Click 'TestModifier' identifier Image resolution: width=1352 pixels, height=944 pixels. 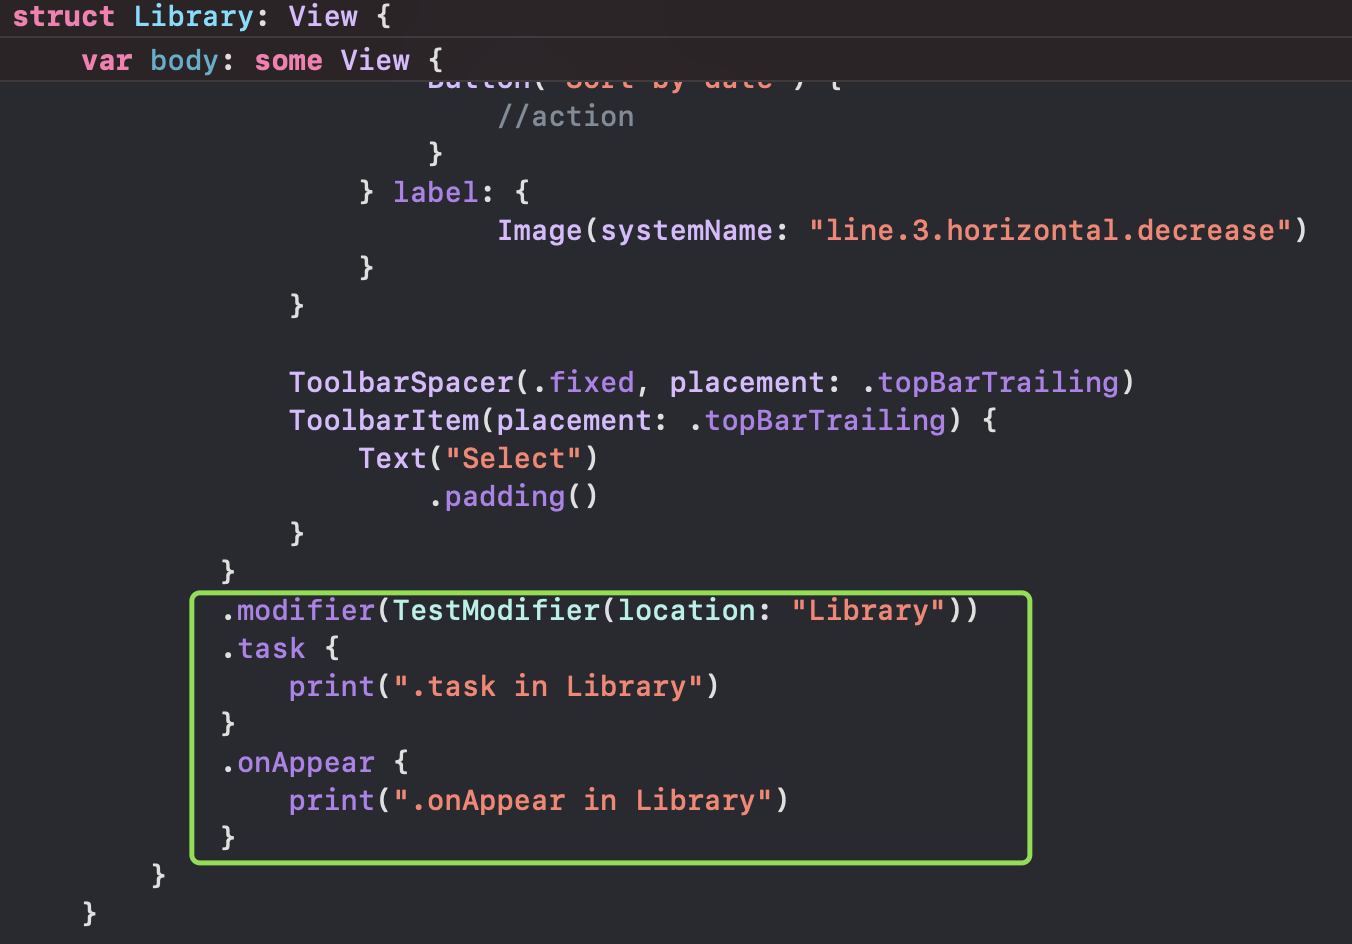(496, 610)
